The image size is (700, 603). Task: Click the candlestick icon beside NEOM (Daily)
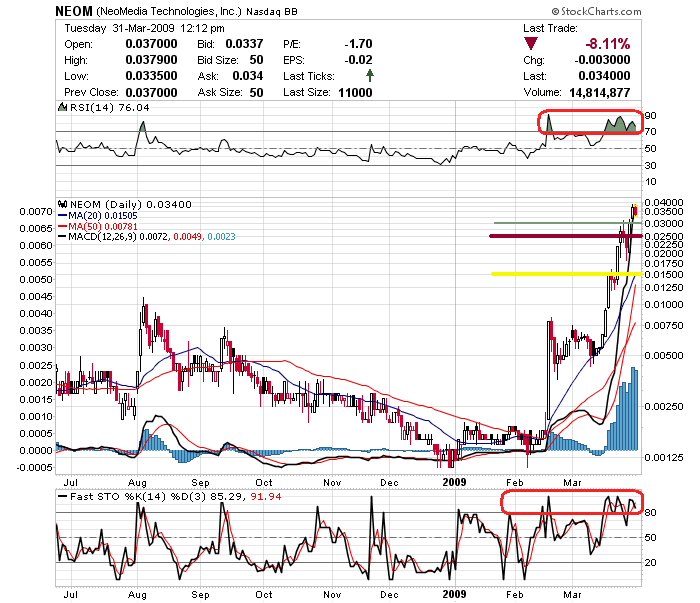pos(62,204)
